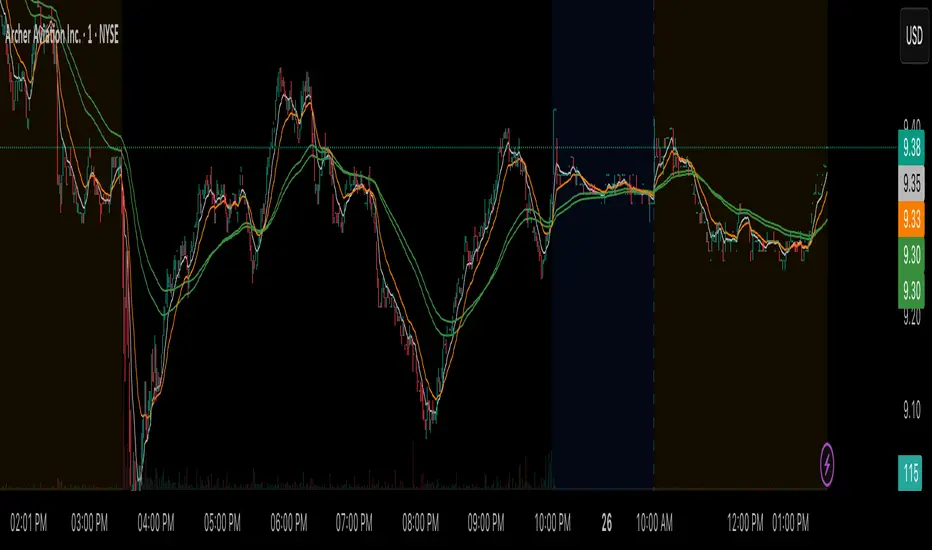Select the teal 9.38 price label
Viewport: 932px width, 550px height.
[x=911, y=147]
